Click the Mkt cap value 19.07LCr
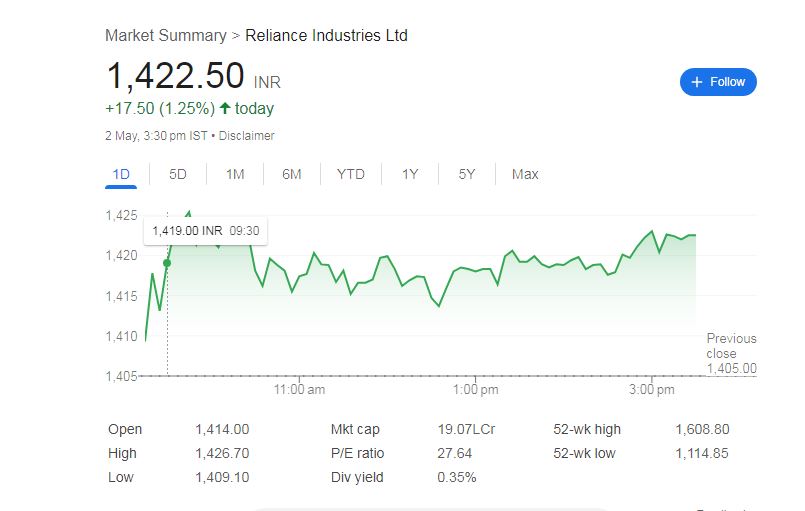805x511 pixels. [x=466, y=429]
